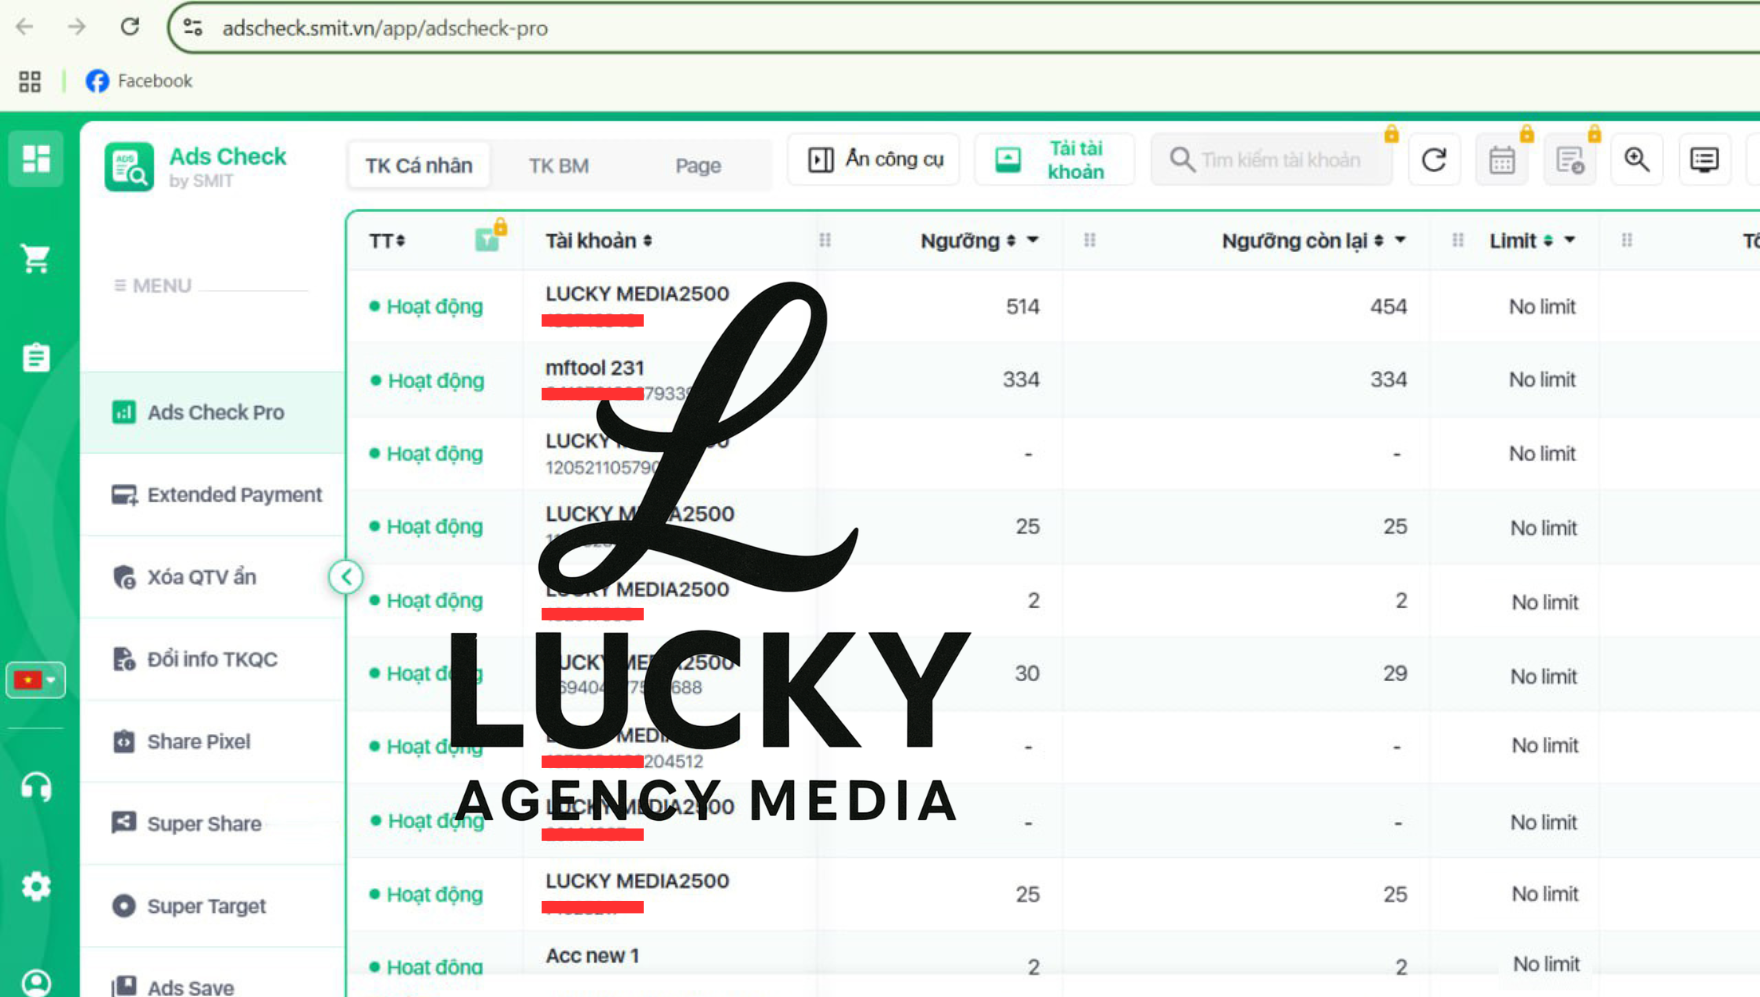Select the account name mftool 231
This screenshot has height=997, width=1760.
click(x=595, y=368)
